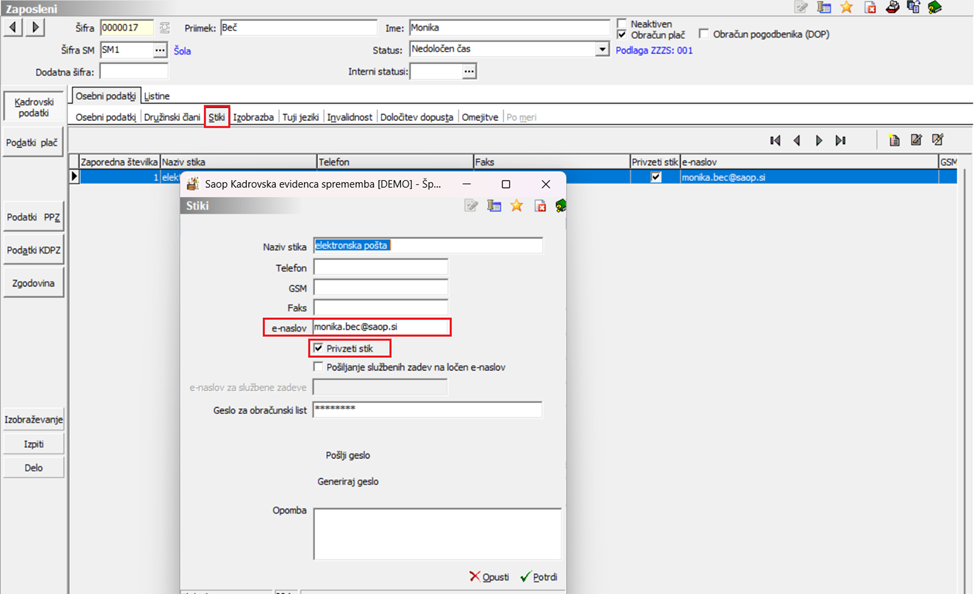Click the GSM field in Stiki dialog

(380, 288)
